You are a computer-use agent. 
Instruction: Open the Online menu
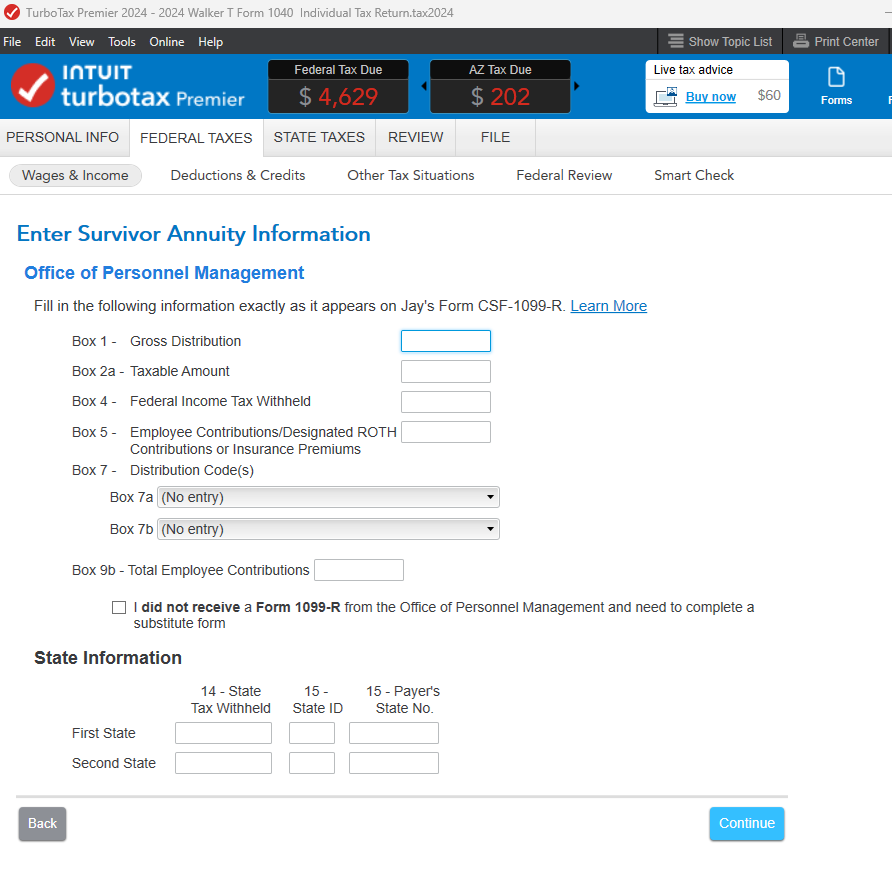tap(167, 42)
